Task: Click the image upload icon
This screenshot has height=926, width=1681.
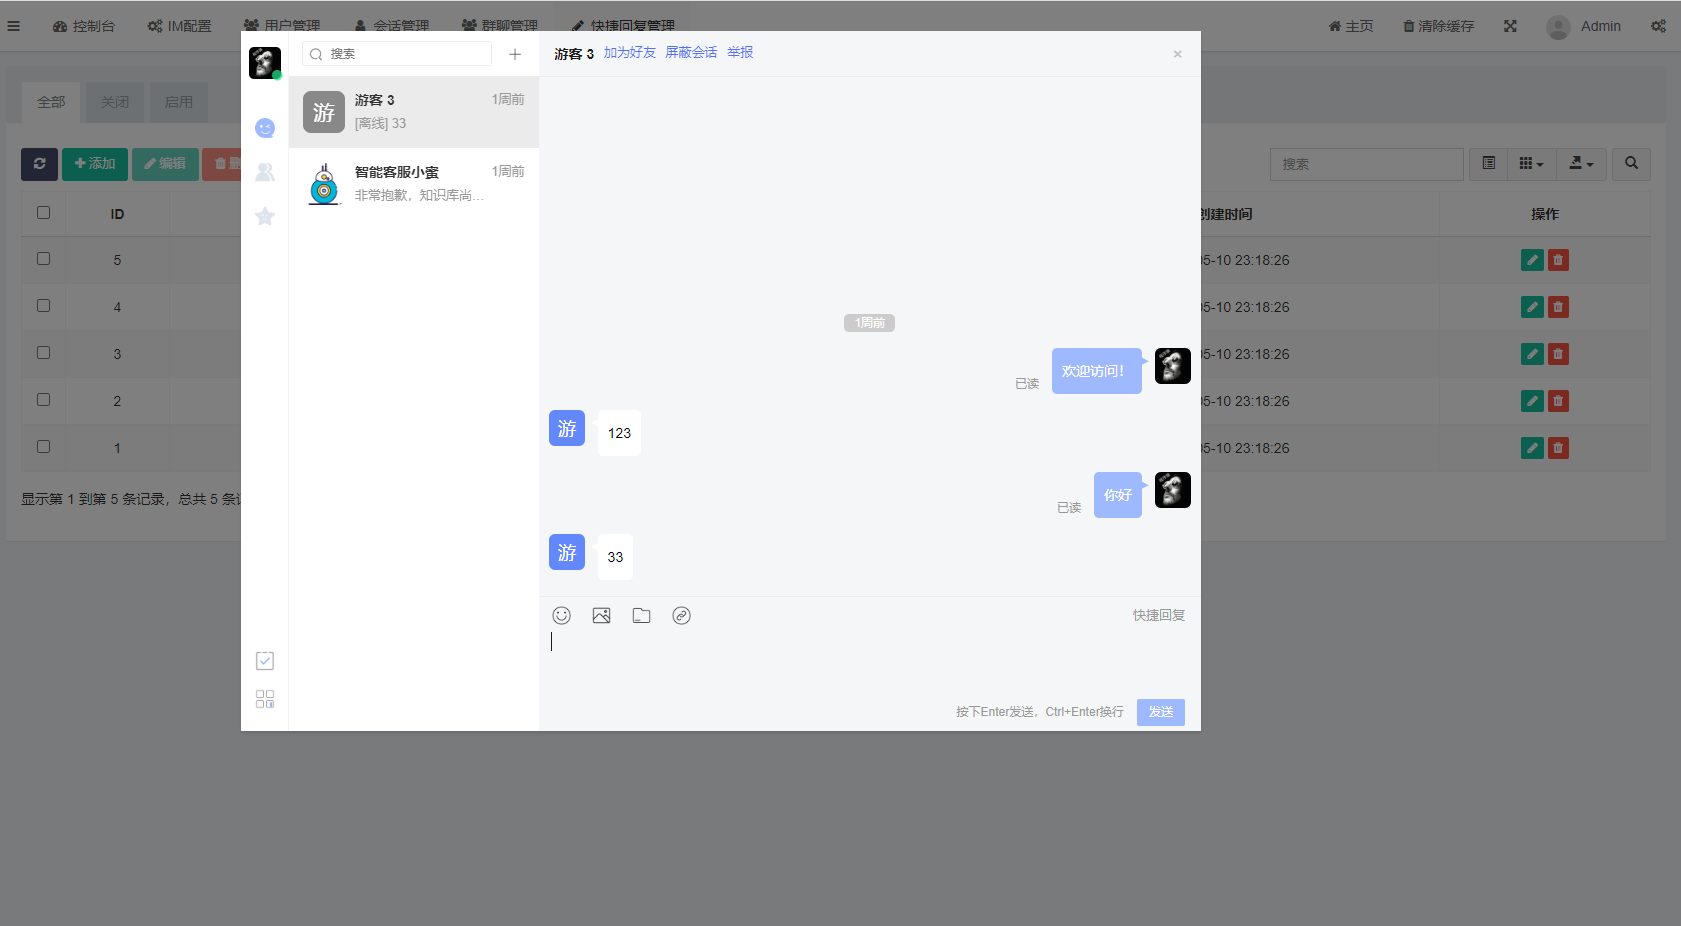Action: point(601,616)
